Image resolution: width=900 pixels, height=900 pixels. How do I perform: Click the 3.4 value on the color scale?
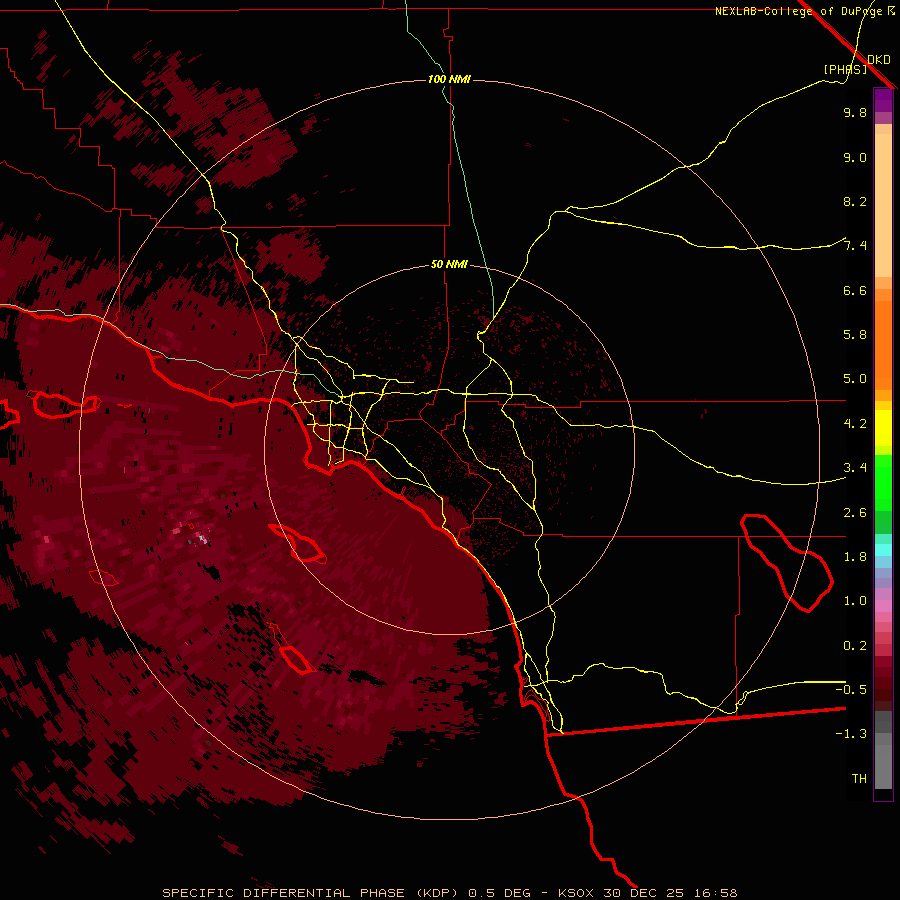[x=855, y=468]
